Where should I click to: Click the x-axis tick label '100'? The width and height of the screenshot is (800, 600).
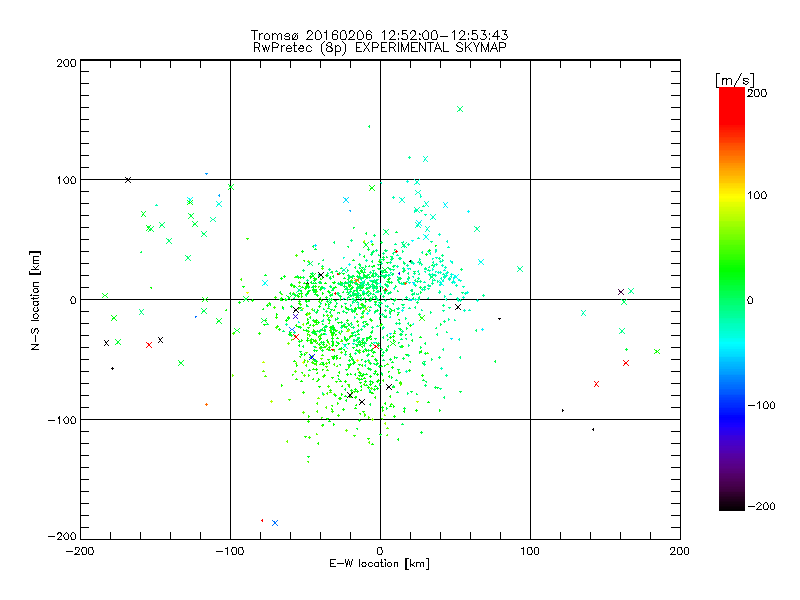point(530,551)
